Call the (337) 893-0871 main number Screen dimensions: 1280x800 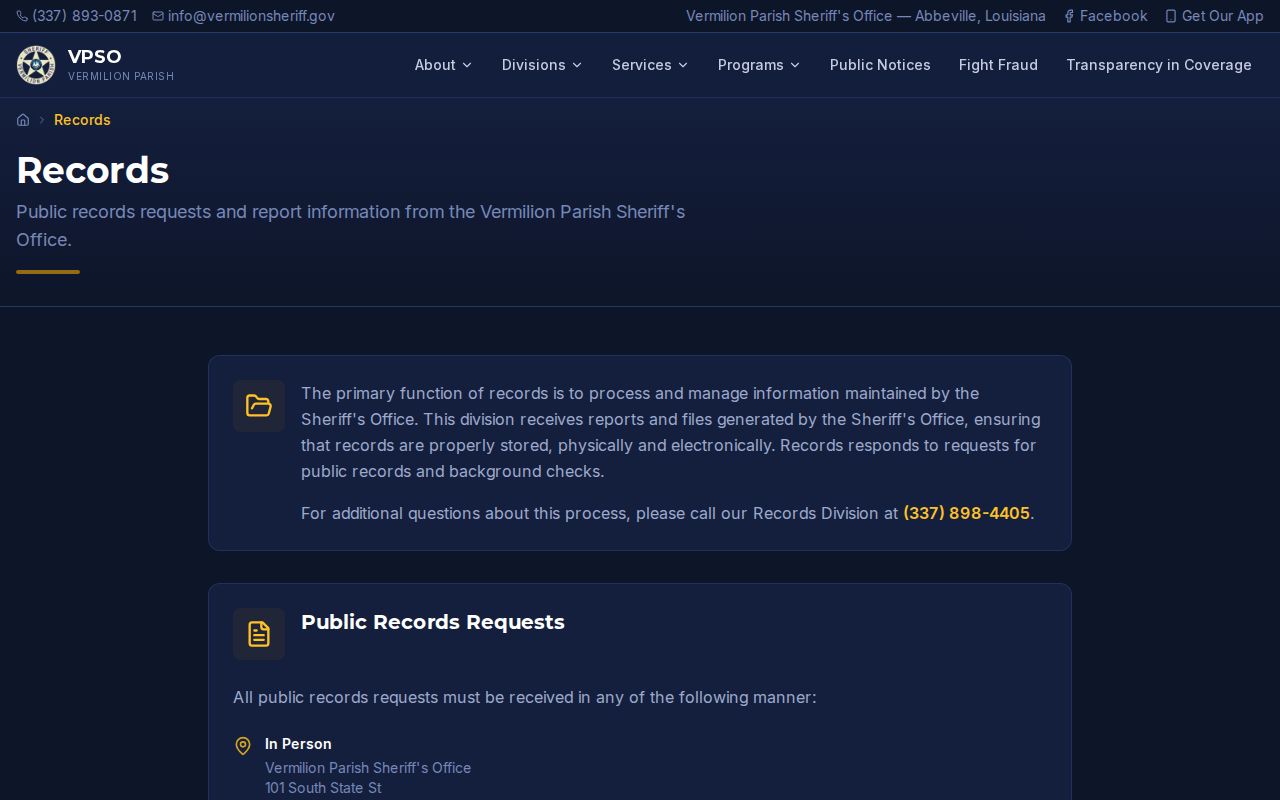click(77, 16)
